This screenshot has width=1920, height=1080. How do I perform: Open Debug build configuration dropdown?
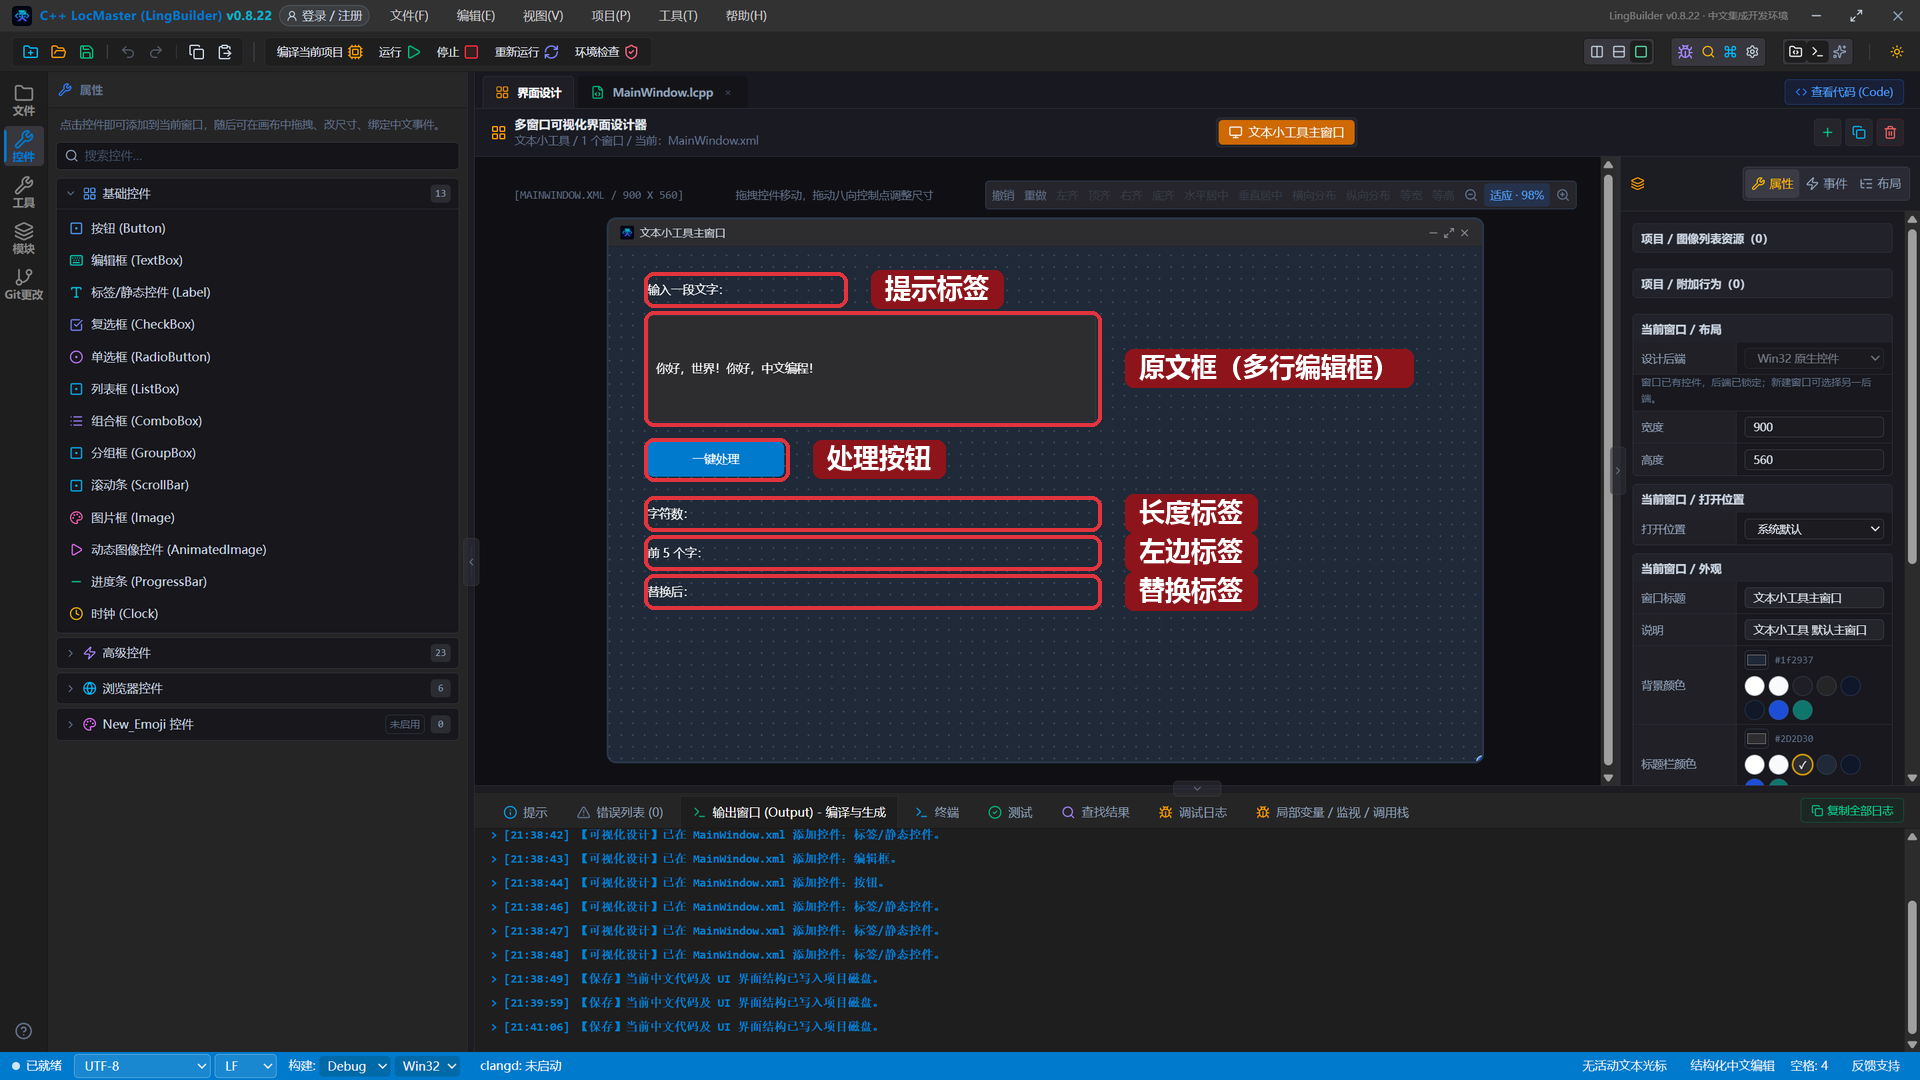pyautogui.click(x=354, y=1066)
